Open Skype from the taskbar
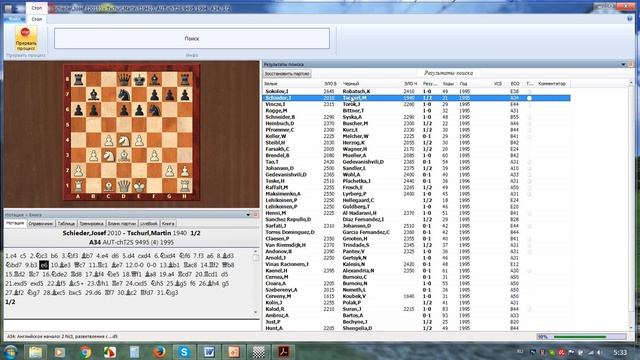 click(184, 352)
